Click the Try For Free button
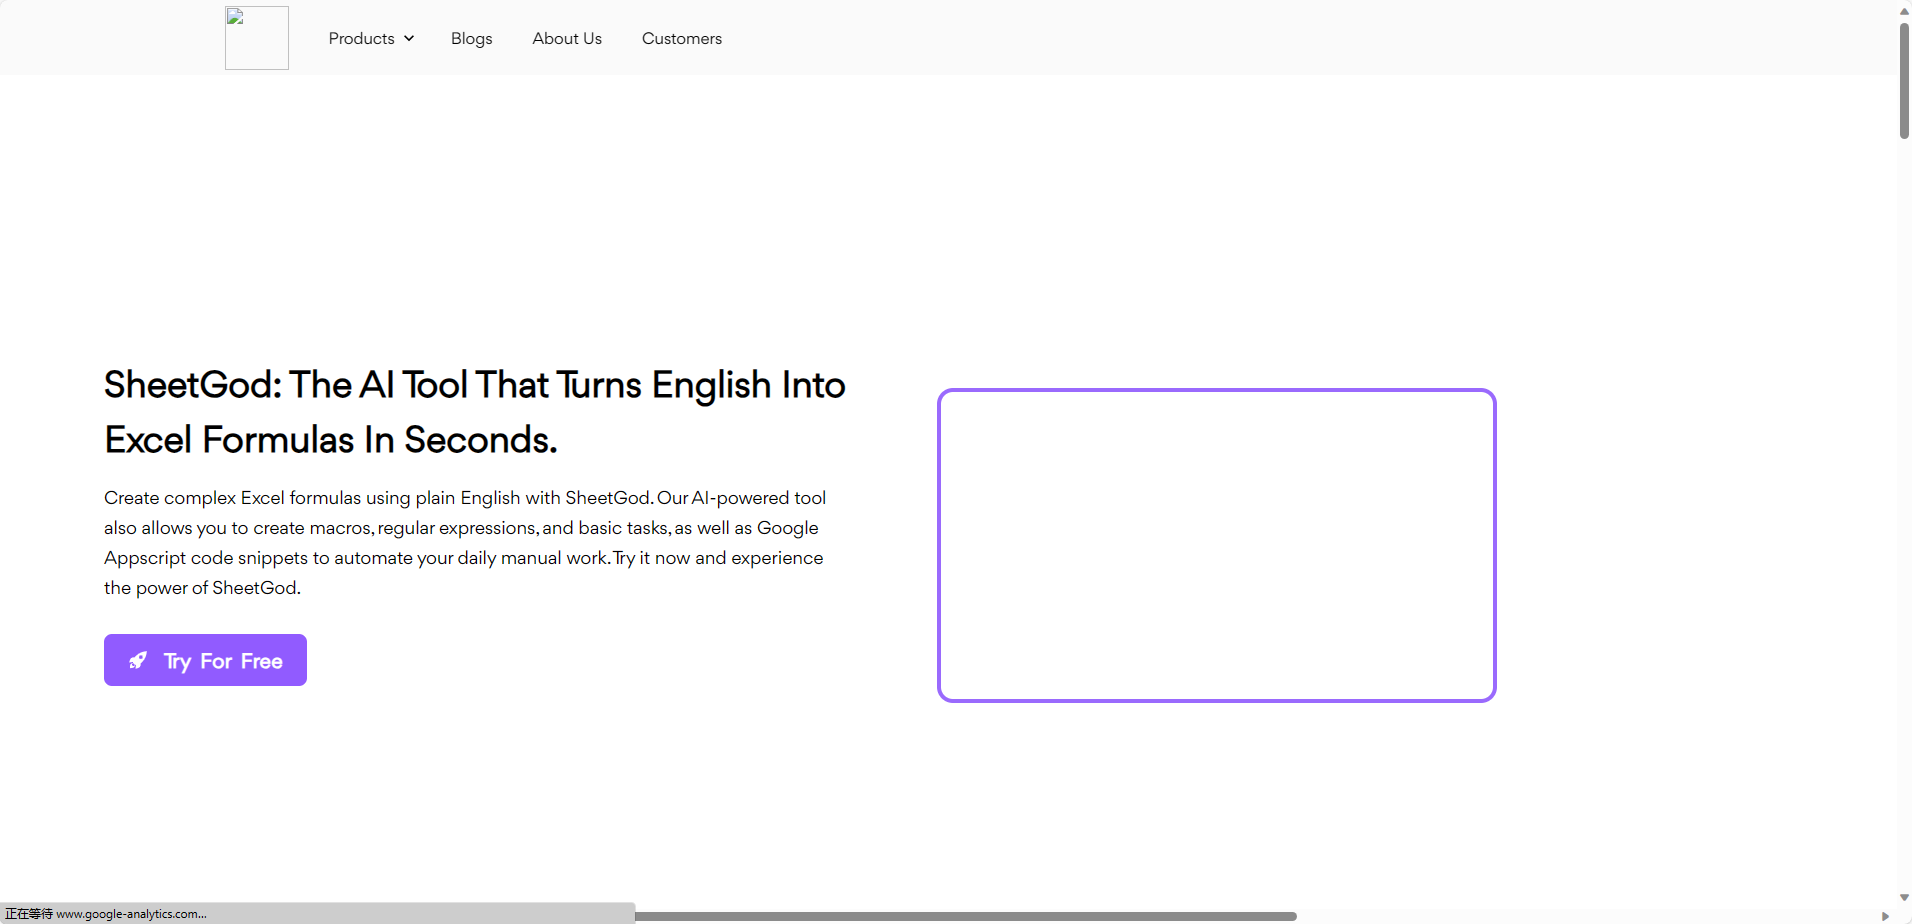The width and height of the screenshot is (1912, 924). coord(205,660)
